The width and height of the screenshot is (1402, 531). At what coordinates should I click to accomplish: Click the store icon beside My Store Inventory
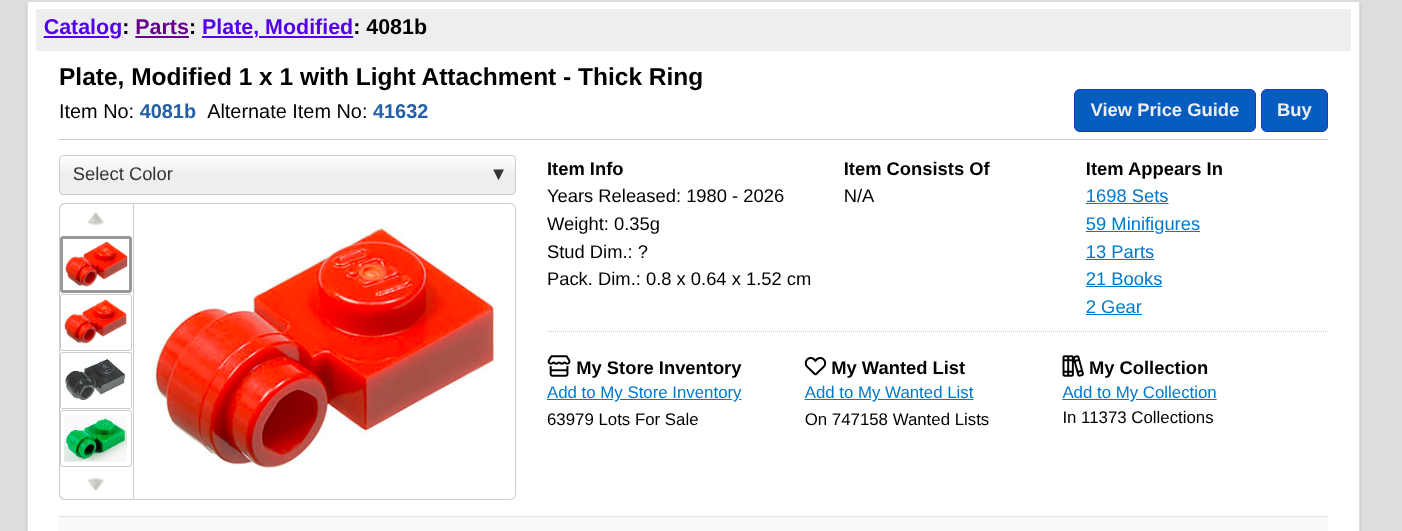coord(559,367)
